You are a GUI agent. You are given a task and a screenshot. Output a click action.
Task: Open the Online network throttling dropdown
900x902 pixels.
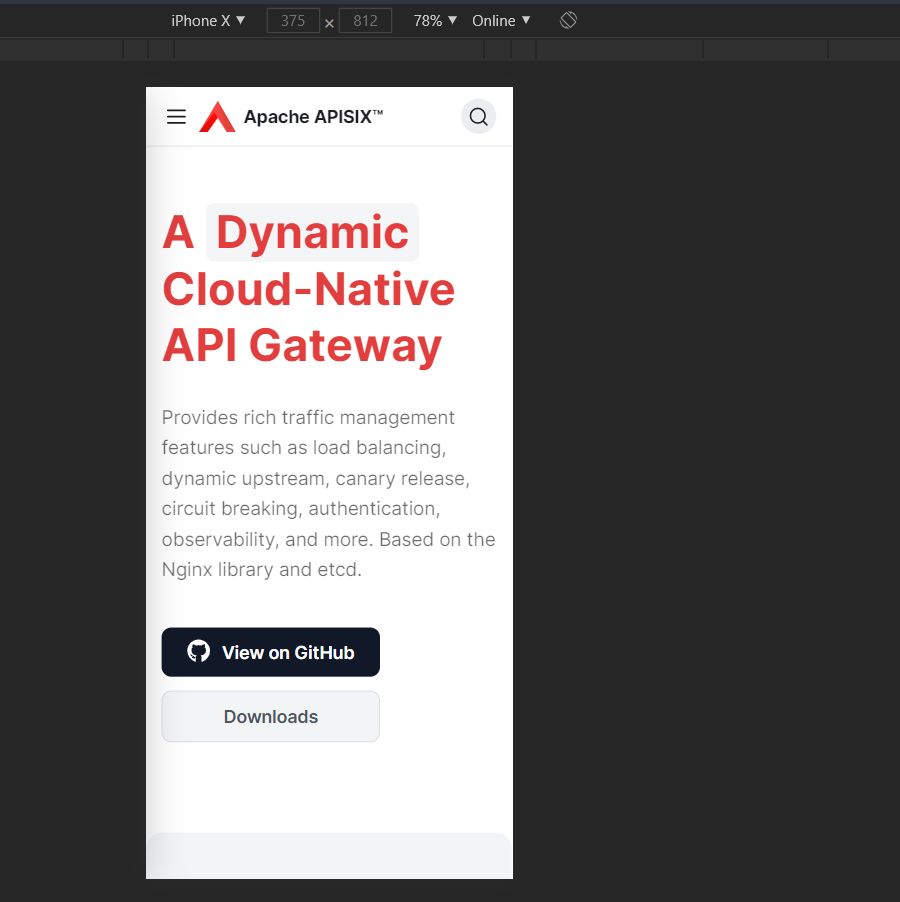click(501, 21)
